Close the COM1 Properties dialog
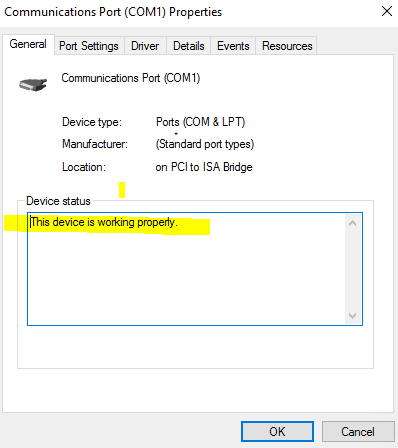This screenshot has height=448, width=398. click(387, 11)
